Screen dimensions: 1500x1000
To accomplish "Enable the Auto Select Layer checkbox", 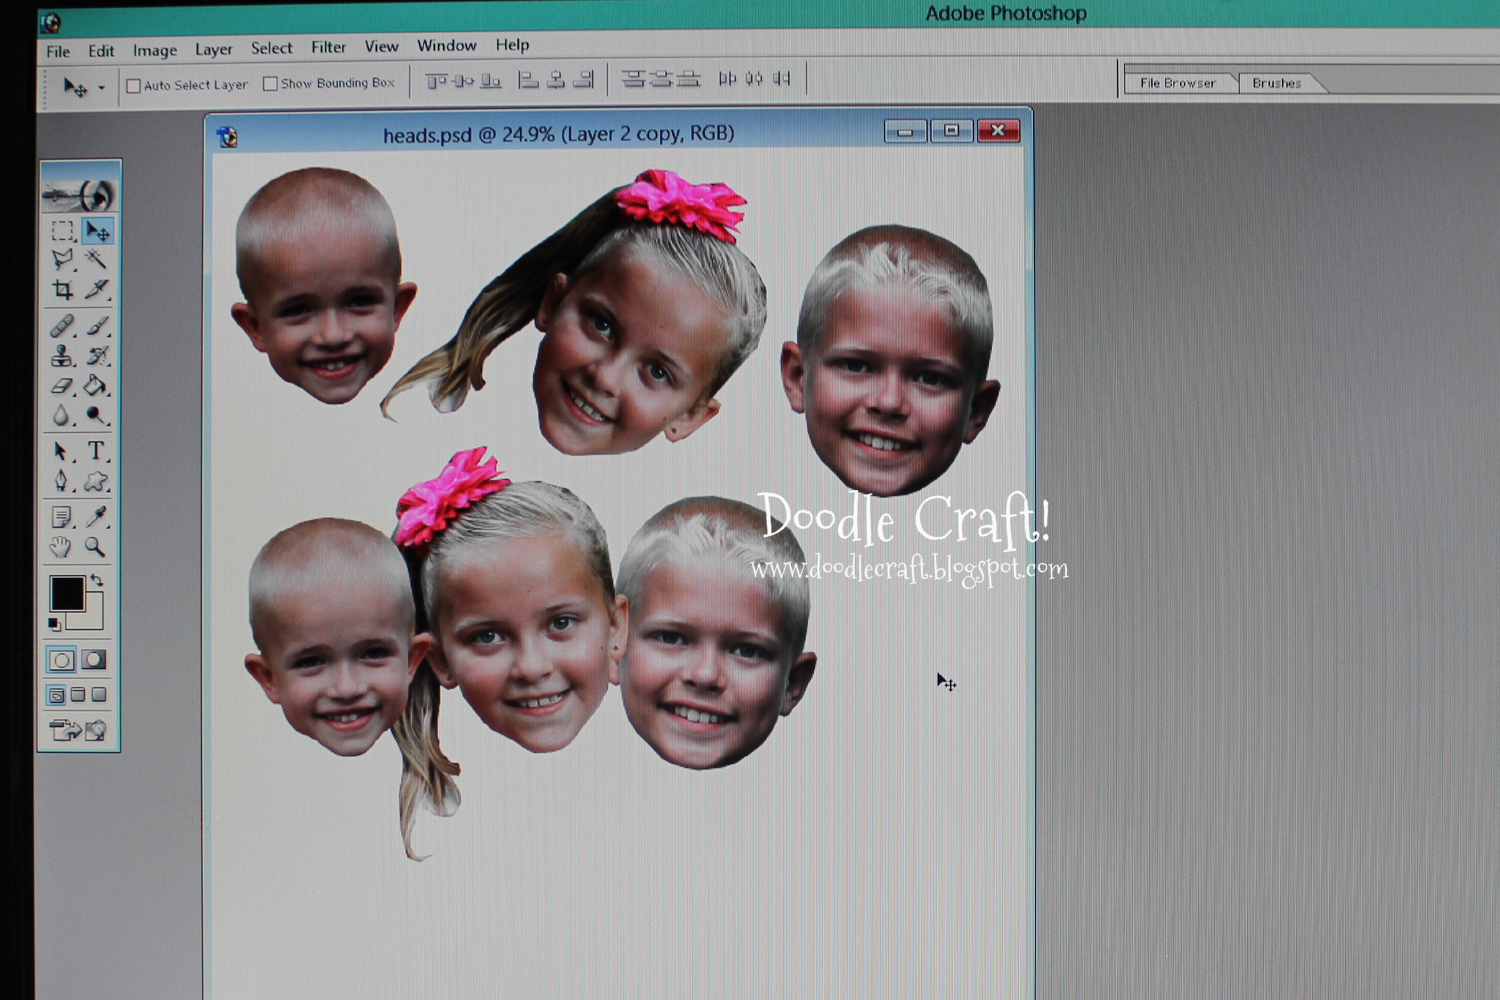I will pos(134,86).
